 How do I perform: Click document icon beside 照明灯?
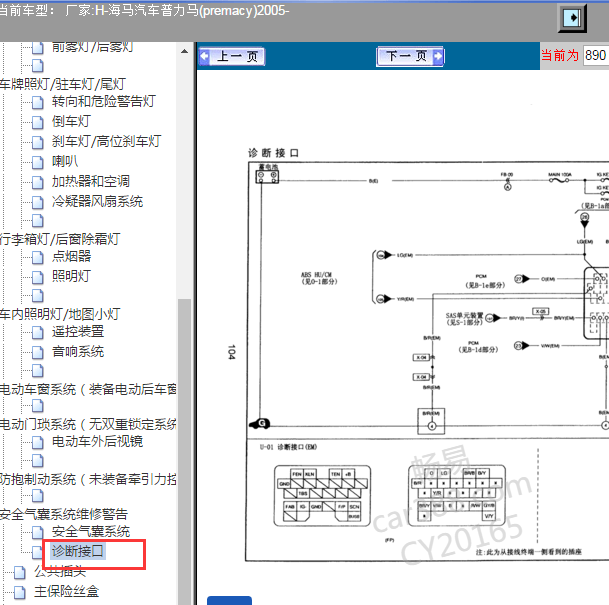(38, 277)
